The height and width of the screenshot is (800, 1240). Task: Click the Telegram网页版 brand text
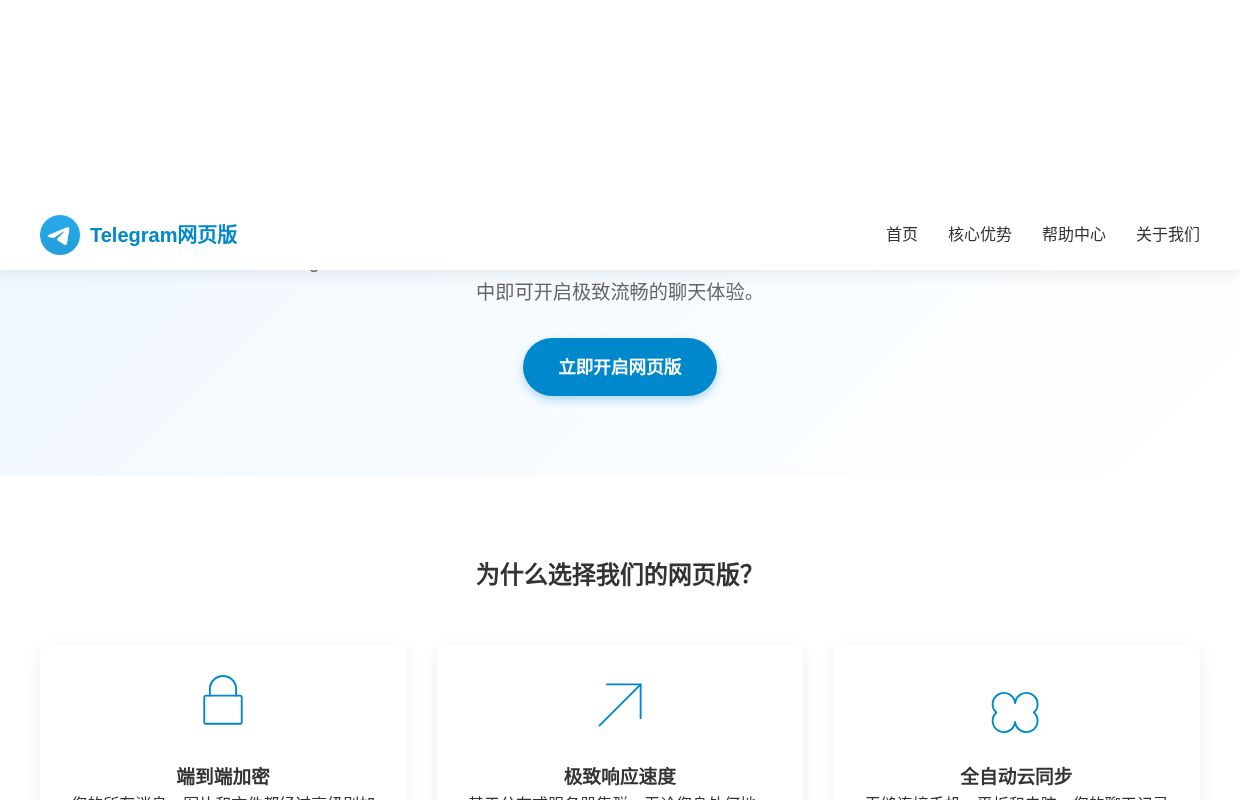(x=163, y=235)
